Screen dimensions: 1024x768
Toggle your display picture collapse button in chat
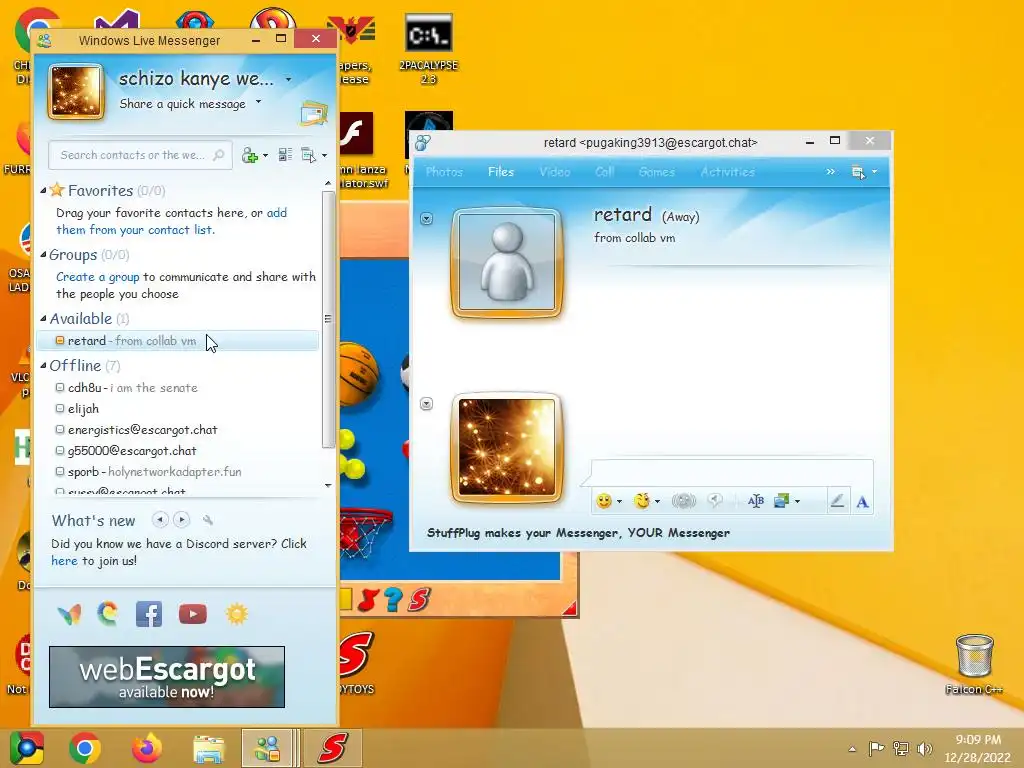pos(426,404)
